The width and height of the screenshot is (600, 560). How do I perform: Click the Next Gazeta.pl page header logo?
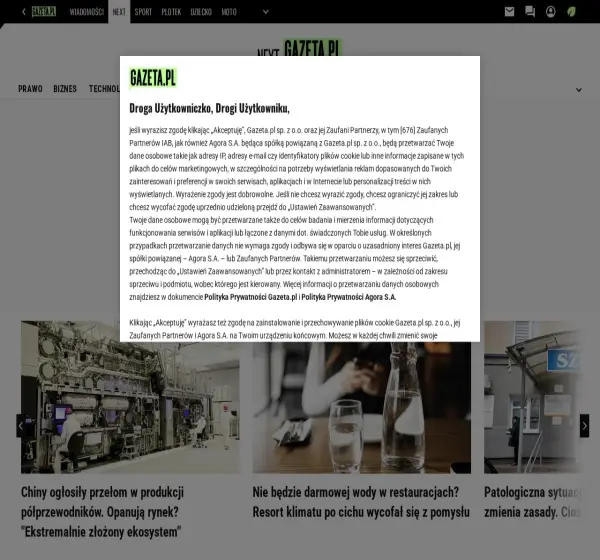[x=299, y=47]
